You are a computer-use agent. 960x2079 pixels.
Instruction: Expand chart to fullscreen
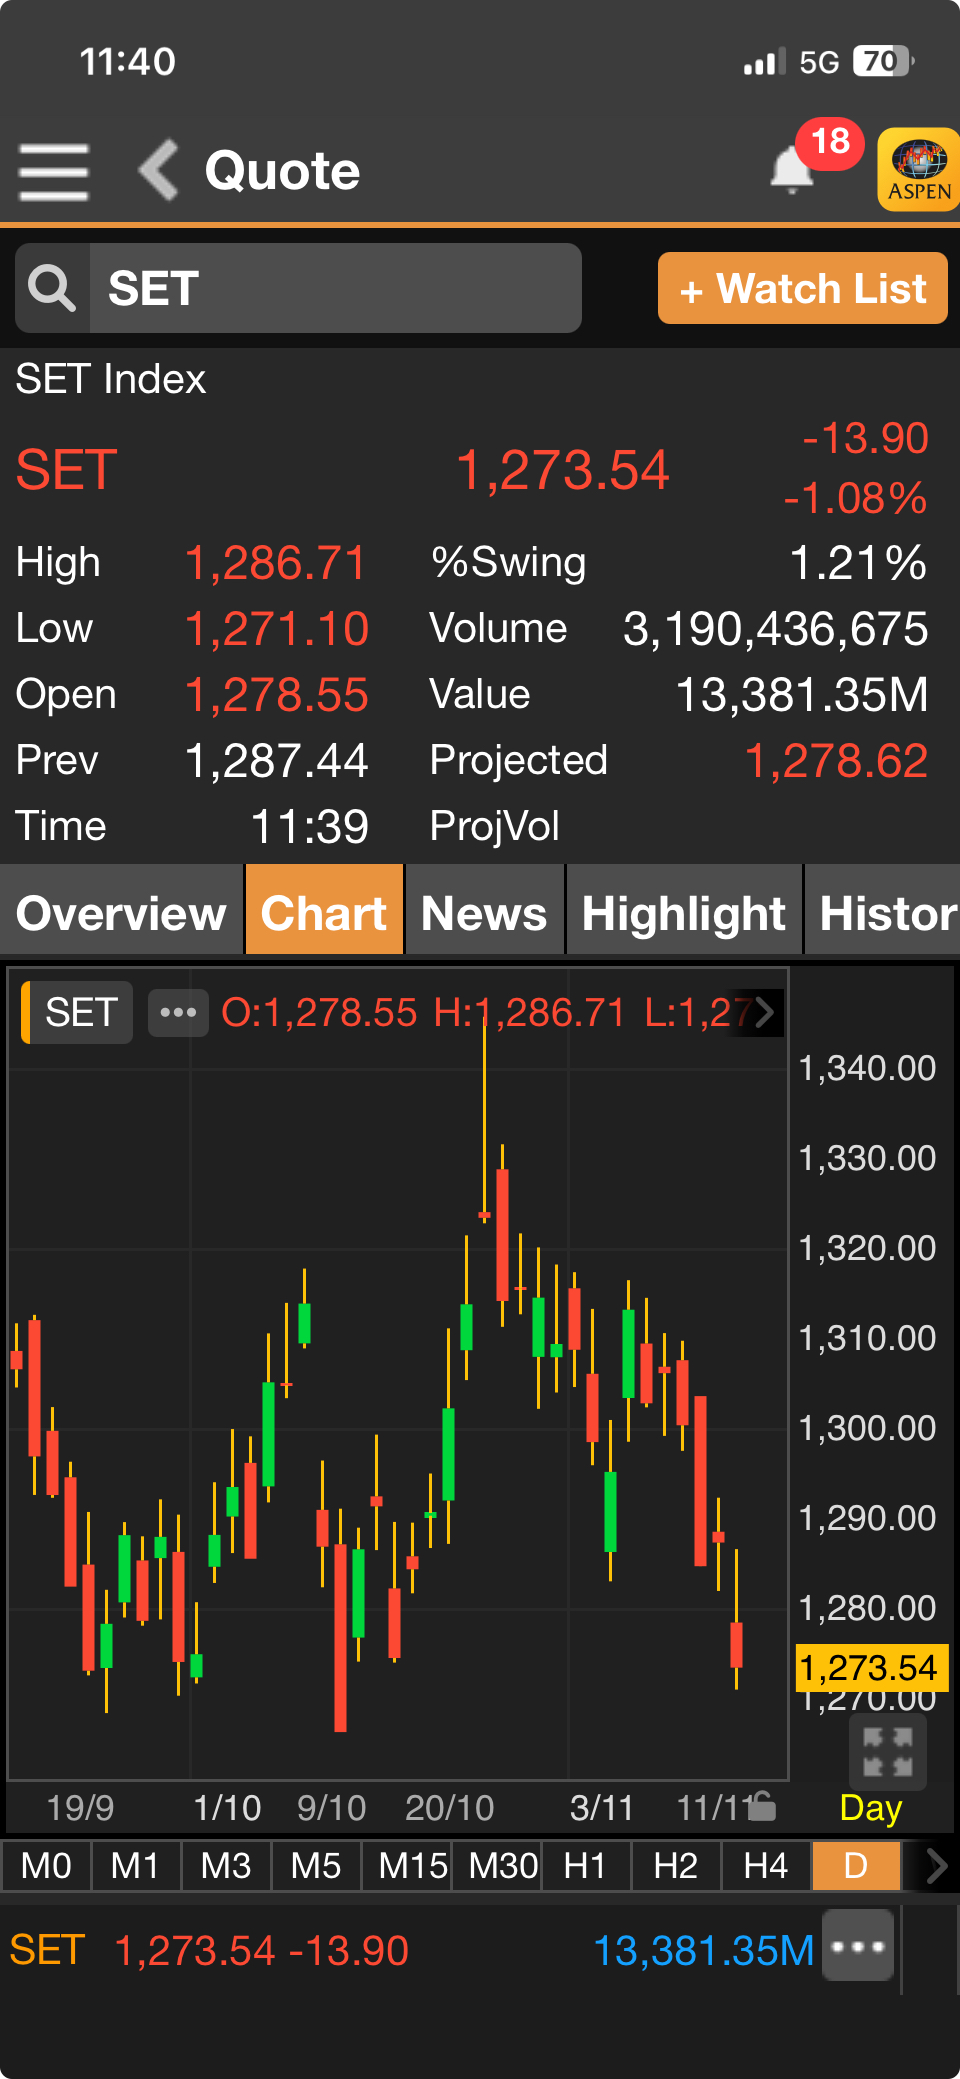(887, 1753)
